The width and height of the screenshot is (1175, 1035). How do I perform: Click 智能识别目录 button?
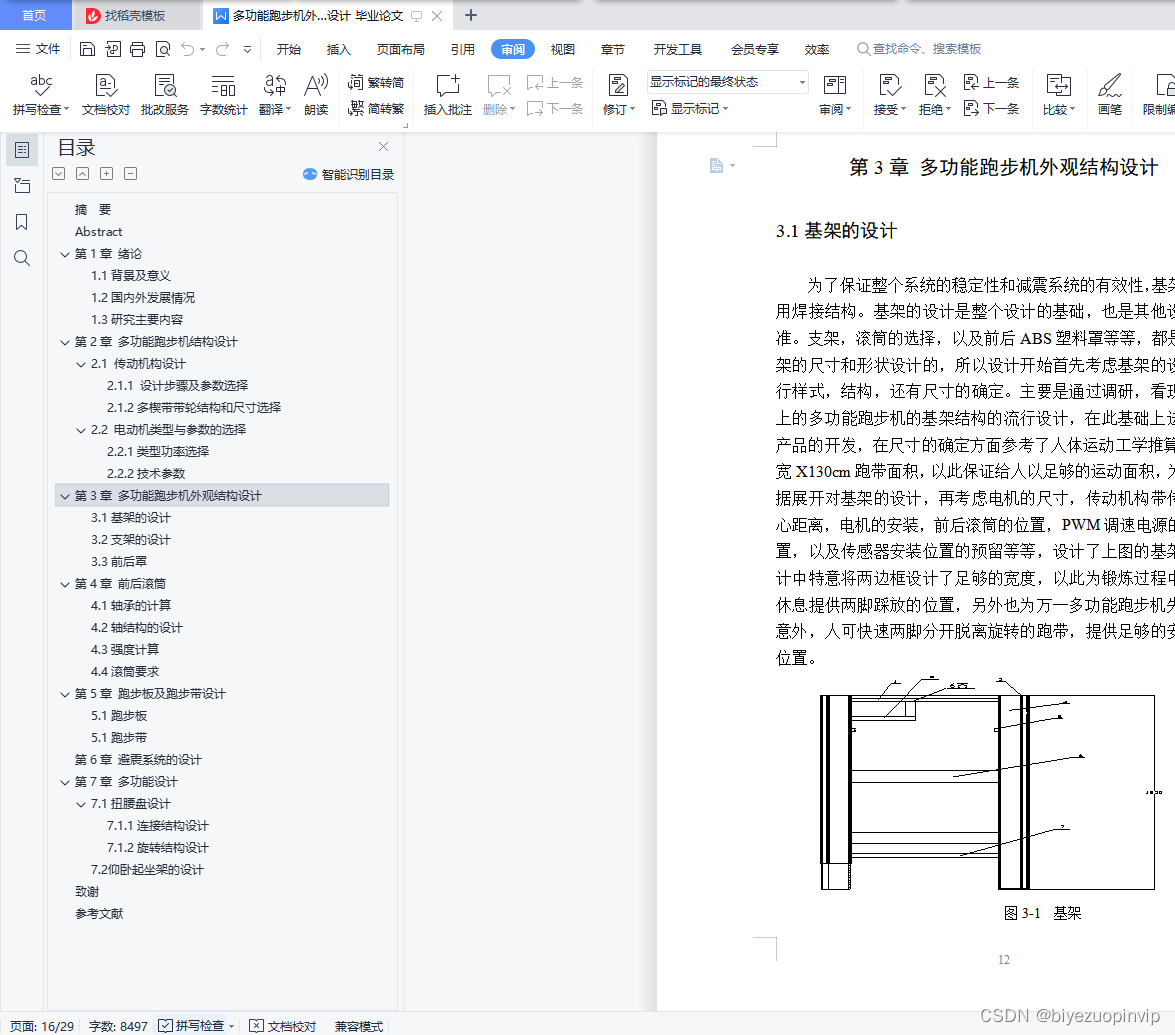coord(348,175)
